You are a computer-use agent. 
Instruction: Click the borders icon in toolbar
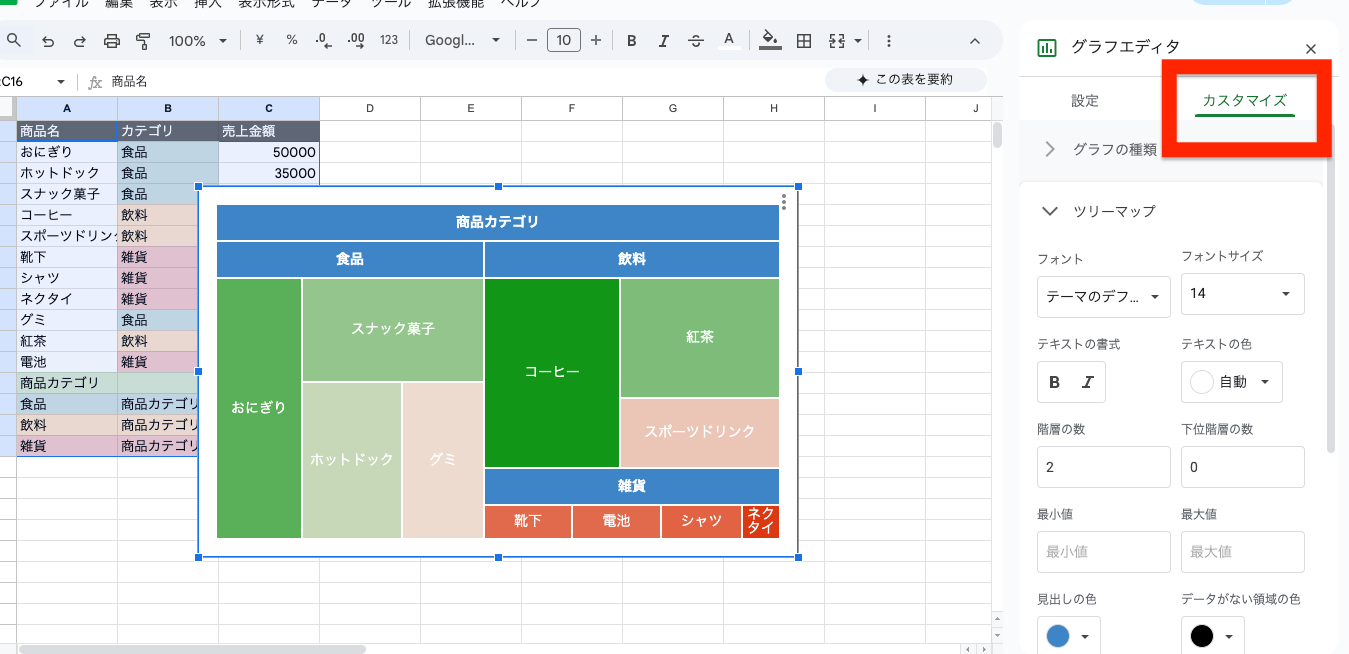point(803,41)
